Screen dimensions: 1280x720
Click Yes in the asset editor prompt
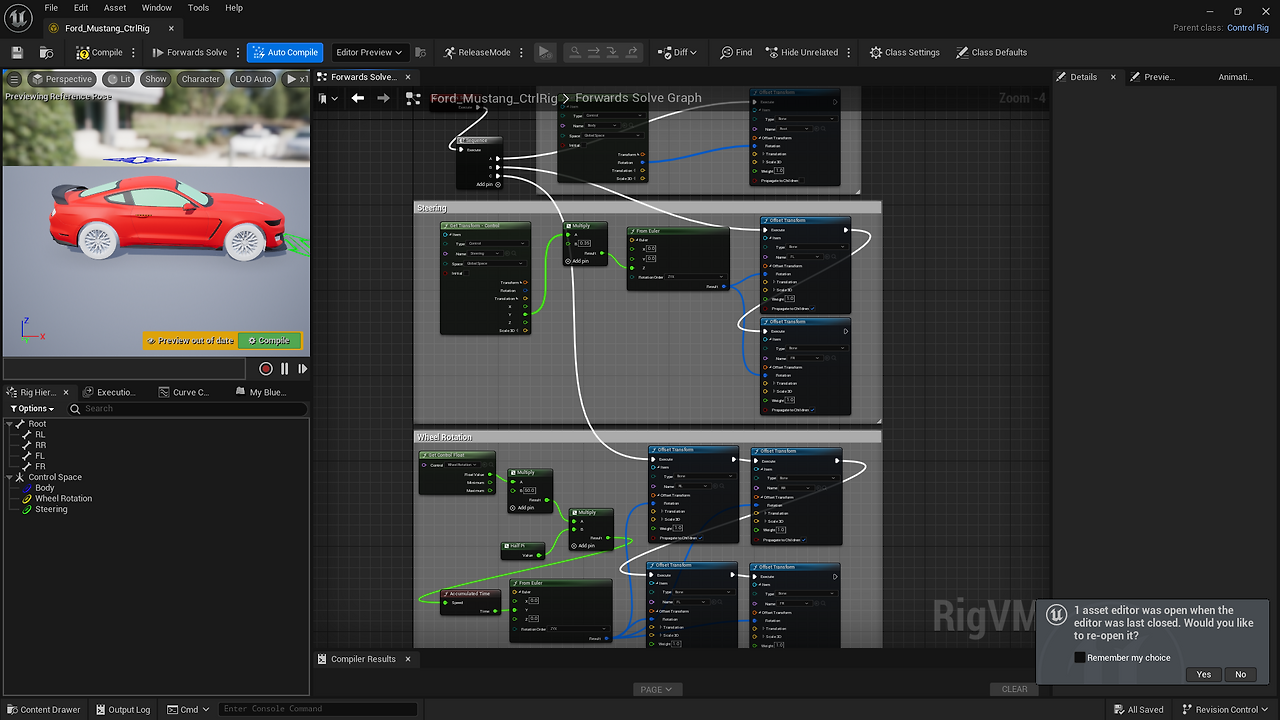[x=1203, y=674]
